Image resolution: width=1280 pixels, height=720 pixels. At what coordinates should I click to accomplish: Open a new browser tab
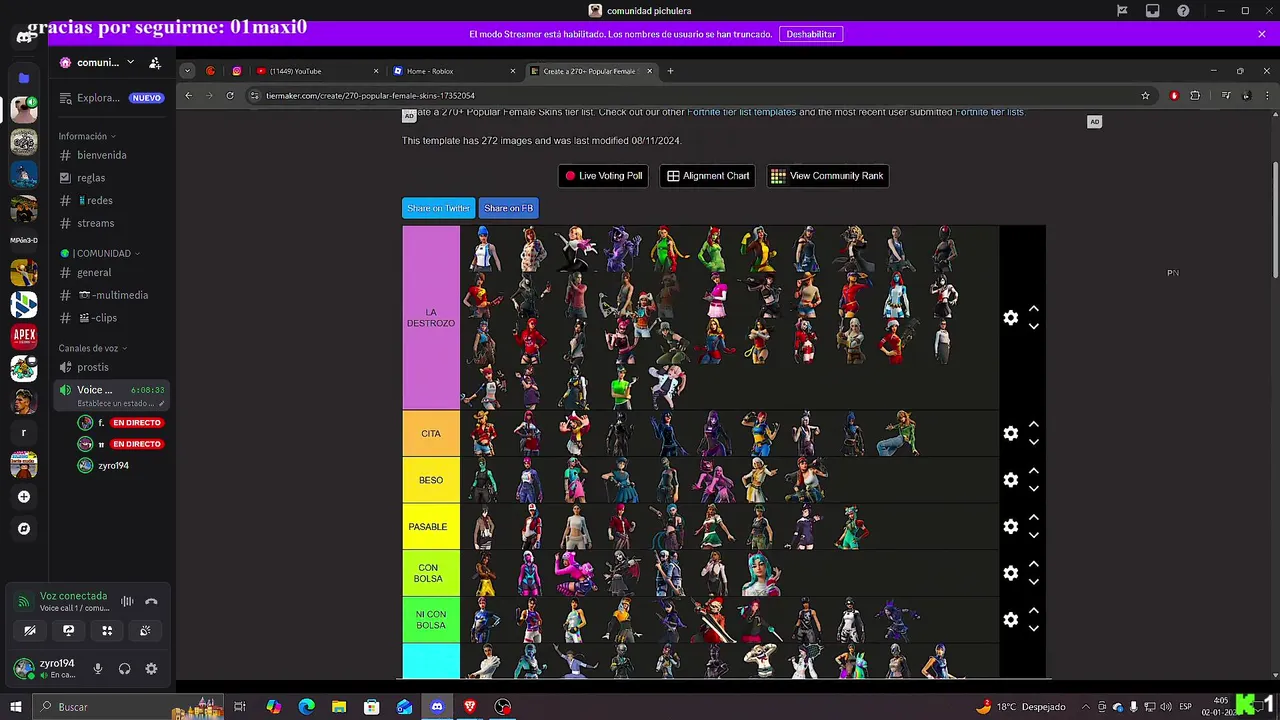point(670,71)
